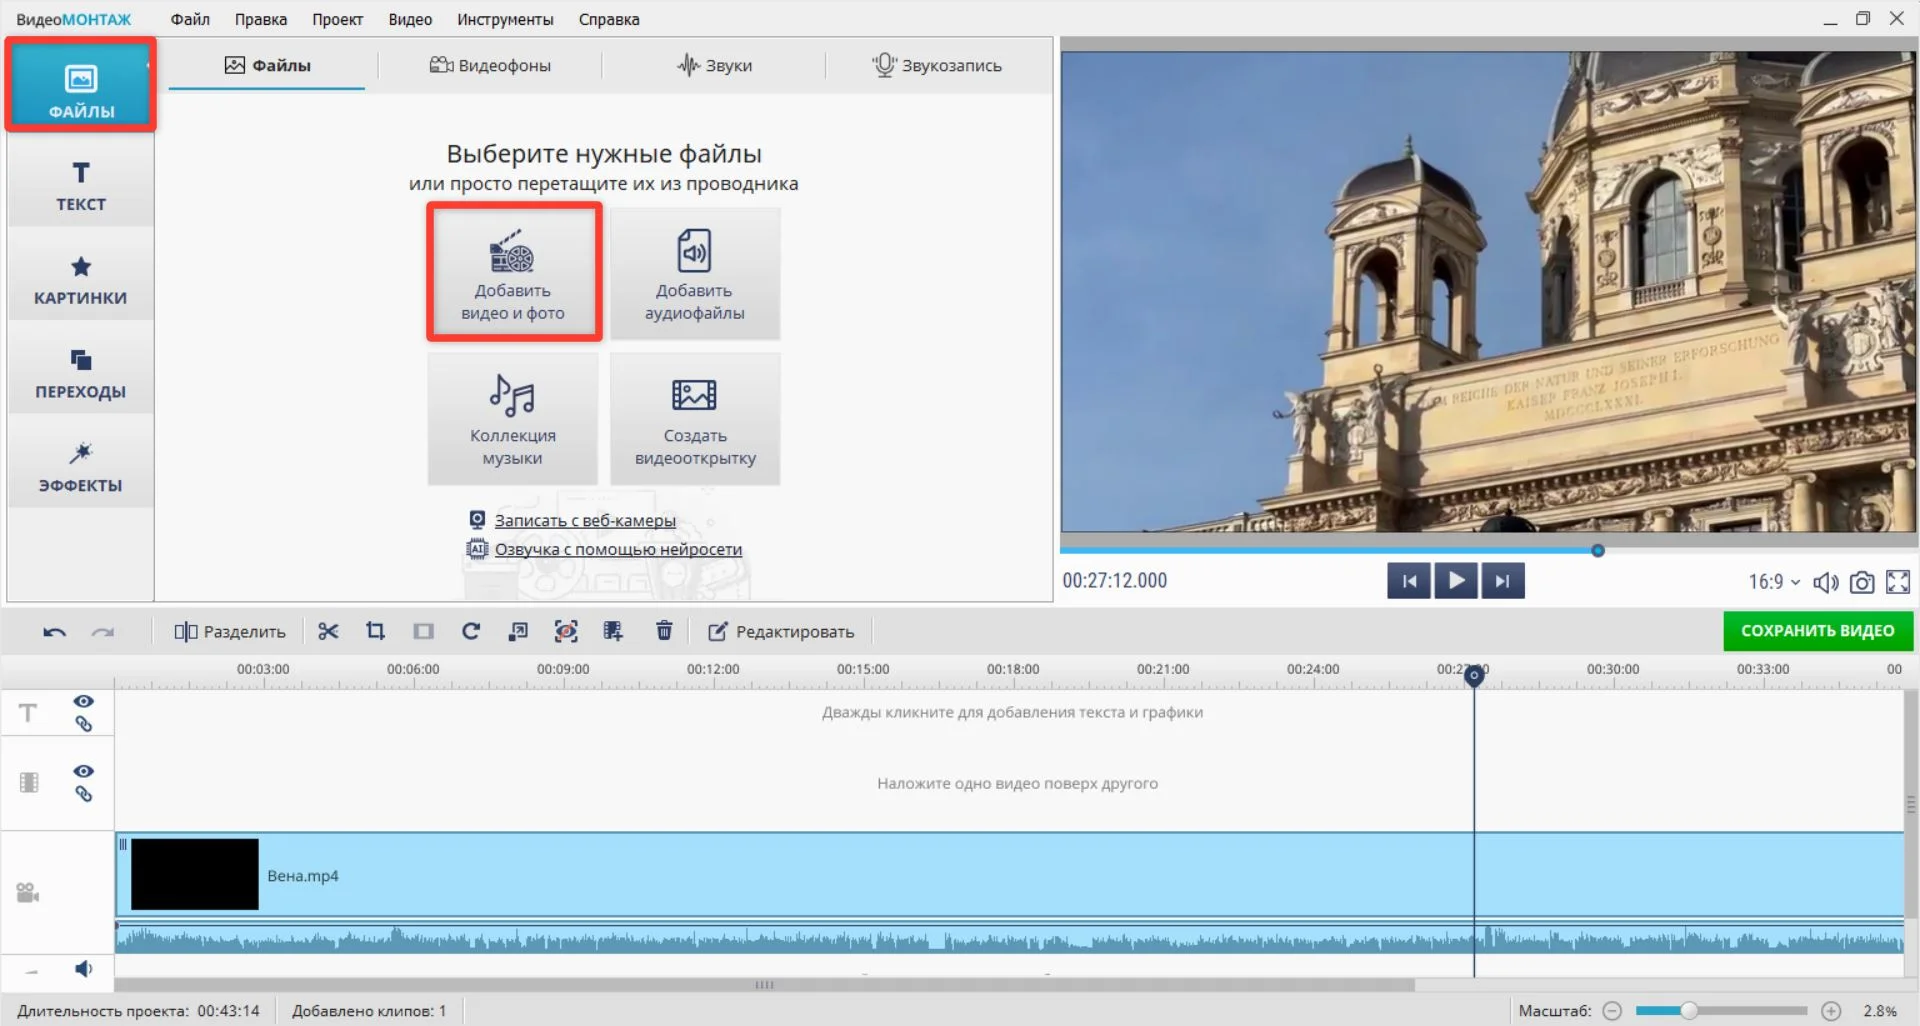Open Записать с веб-камеры link

(x=585, y=520)
